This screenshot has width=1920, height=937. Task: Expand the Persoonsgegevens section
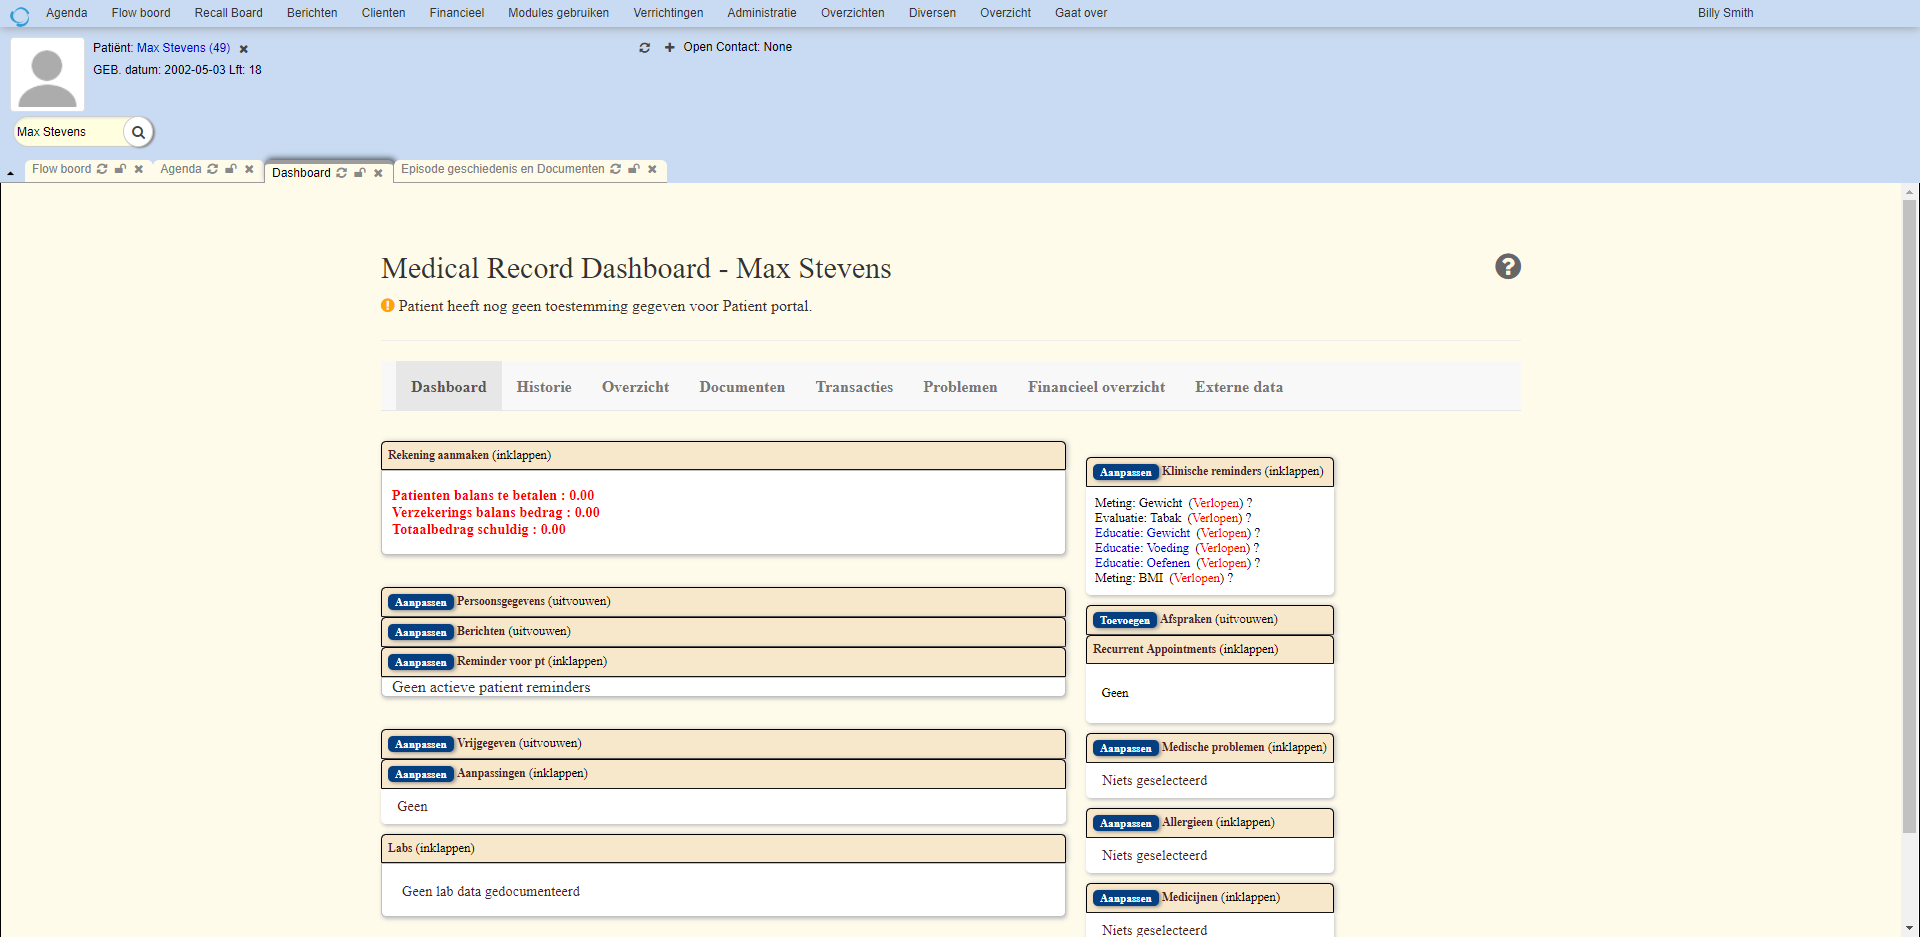click(x=533, y=602)
